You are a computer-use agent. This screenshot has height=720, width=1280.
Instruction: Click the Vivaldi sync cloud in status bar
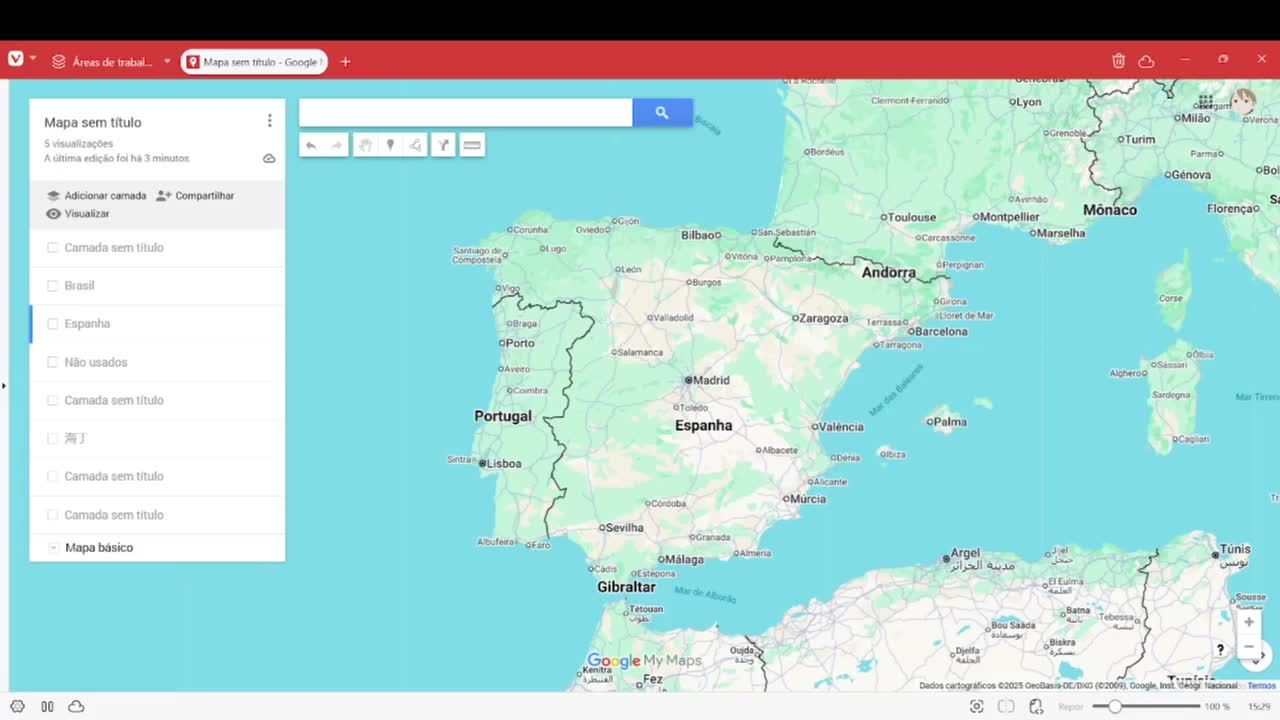pyautogui.click(x=76, y=706)
